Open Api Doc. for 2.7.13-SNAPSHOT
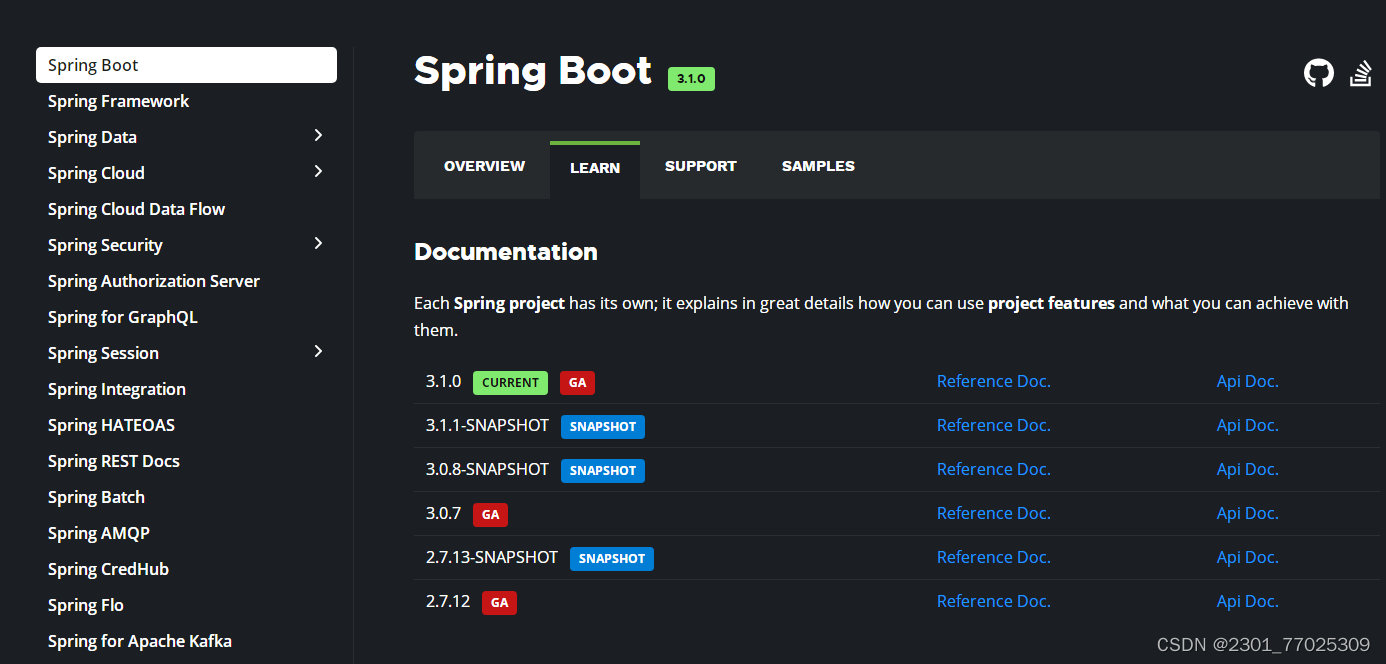Screen dimensions: 1386x664 (1247, 557)
